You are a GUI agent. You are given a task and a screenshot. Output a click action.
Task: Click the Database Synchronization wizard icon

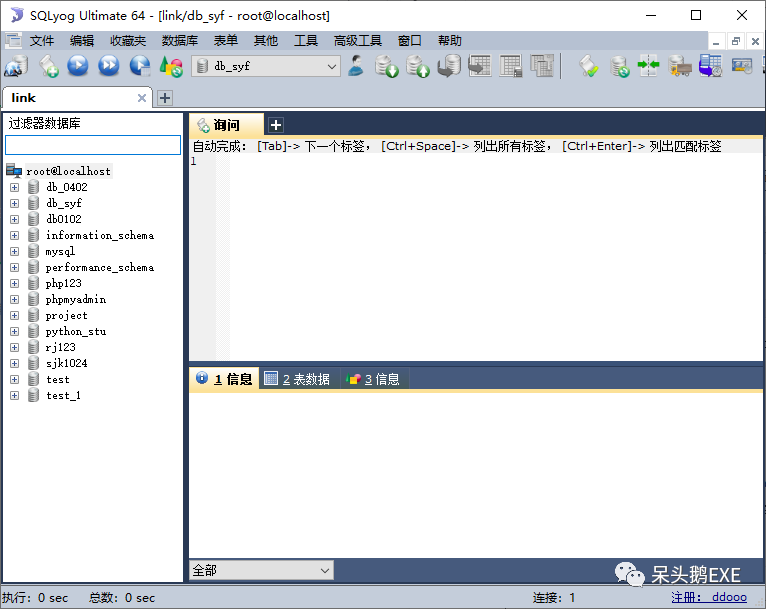[619, 66]
